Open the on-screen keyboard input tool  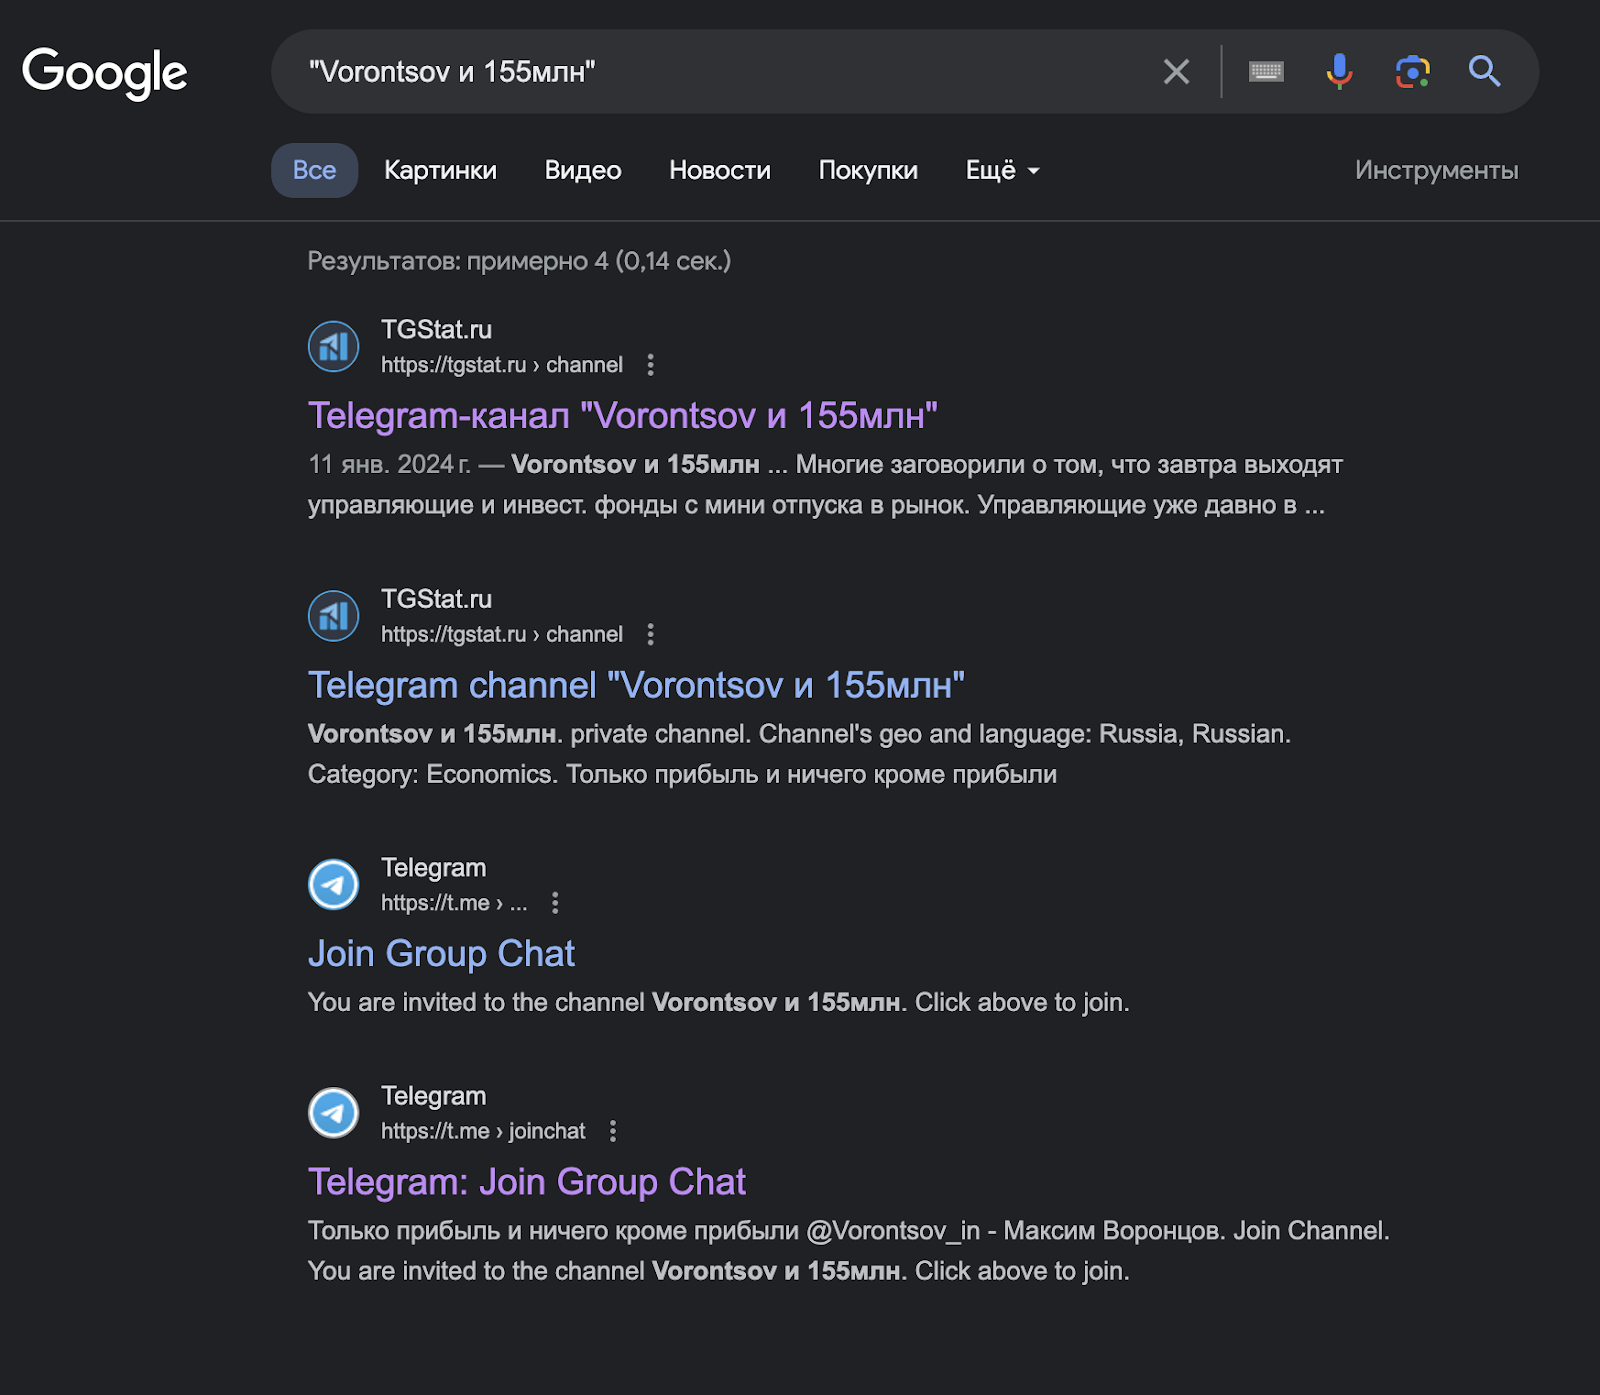(x=1266, y=71)
